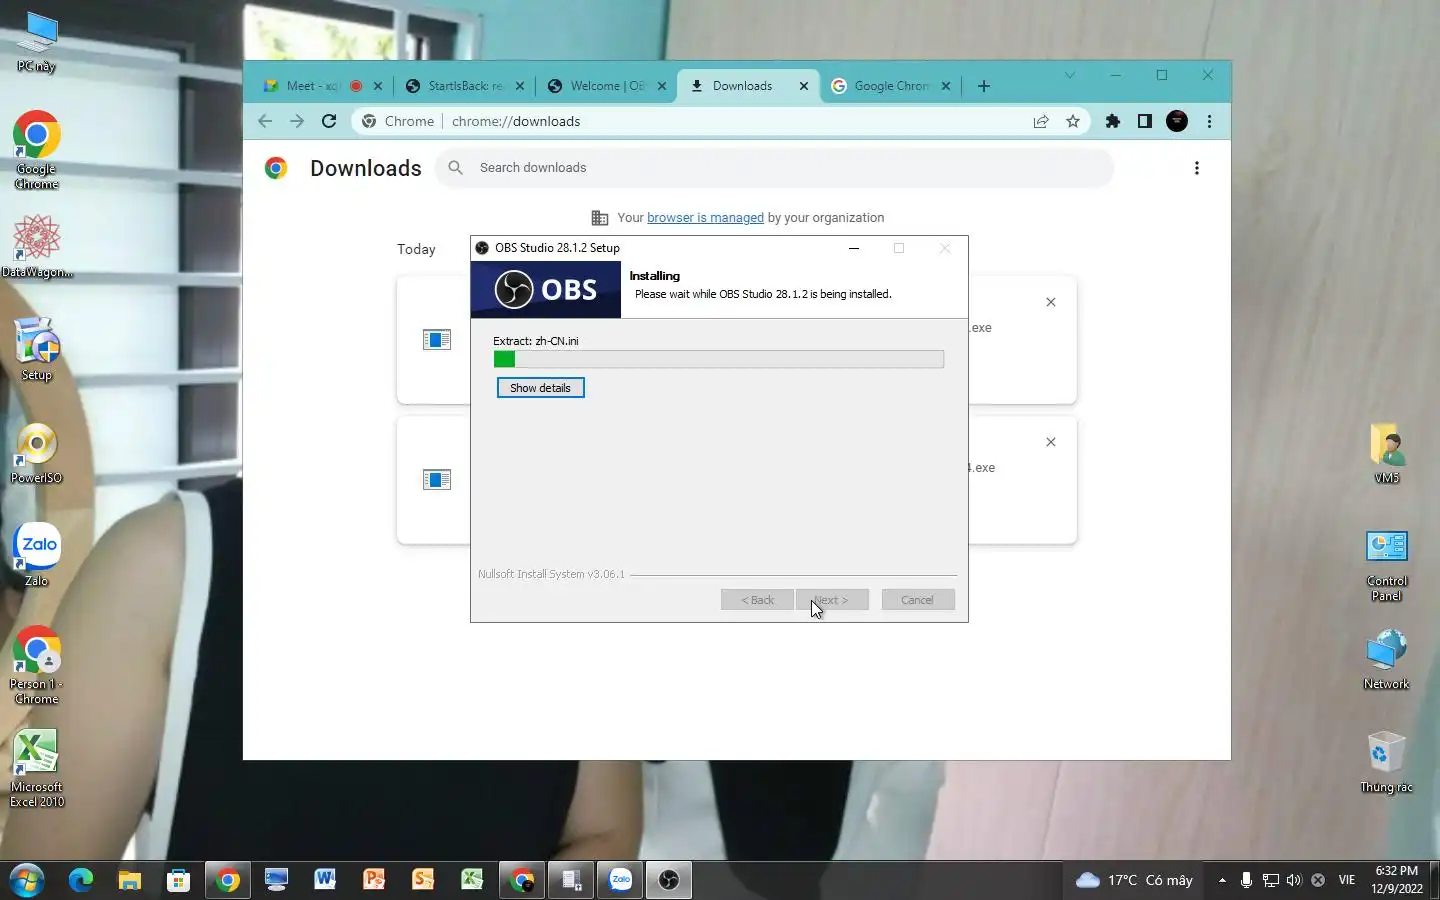Open Word from taskbar
The image size is (1440, 900).
[325, 880]
